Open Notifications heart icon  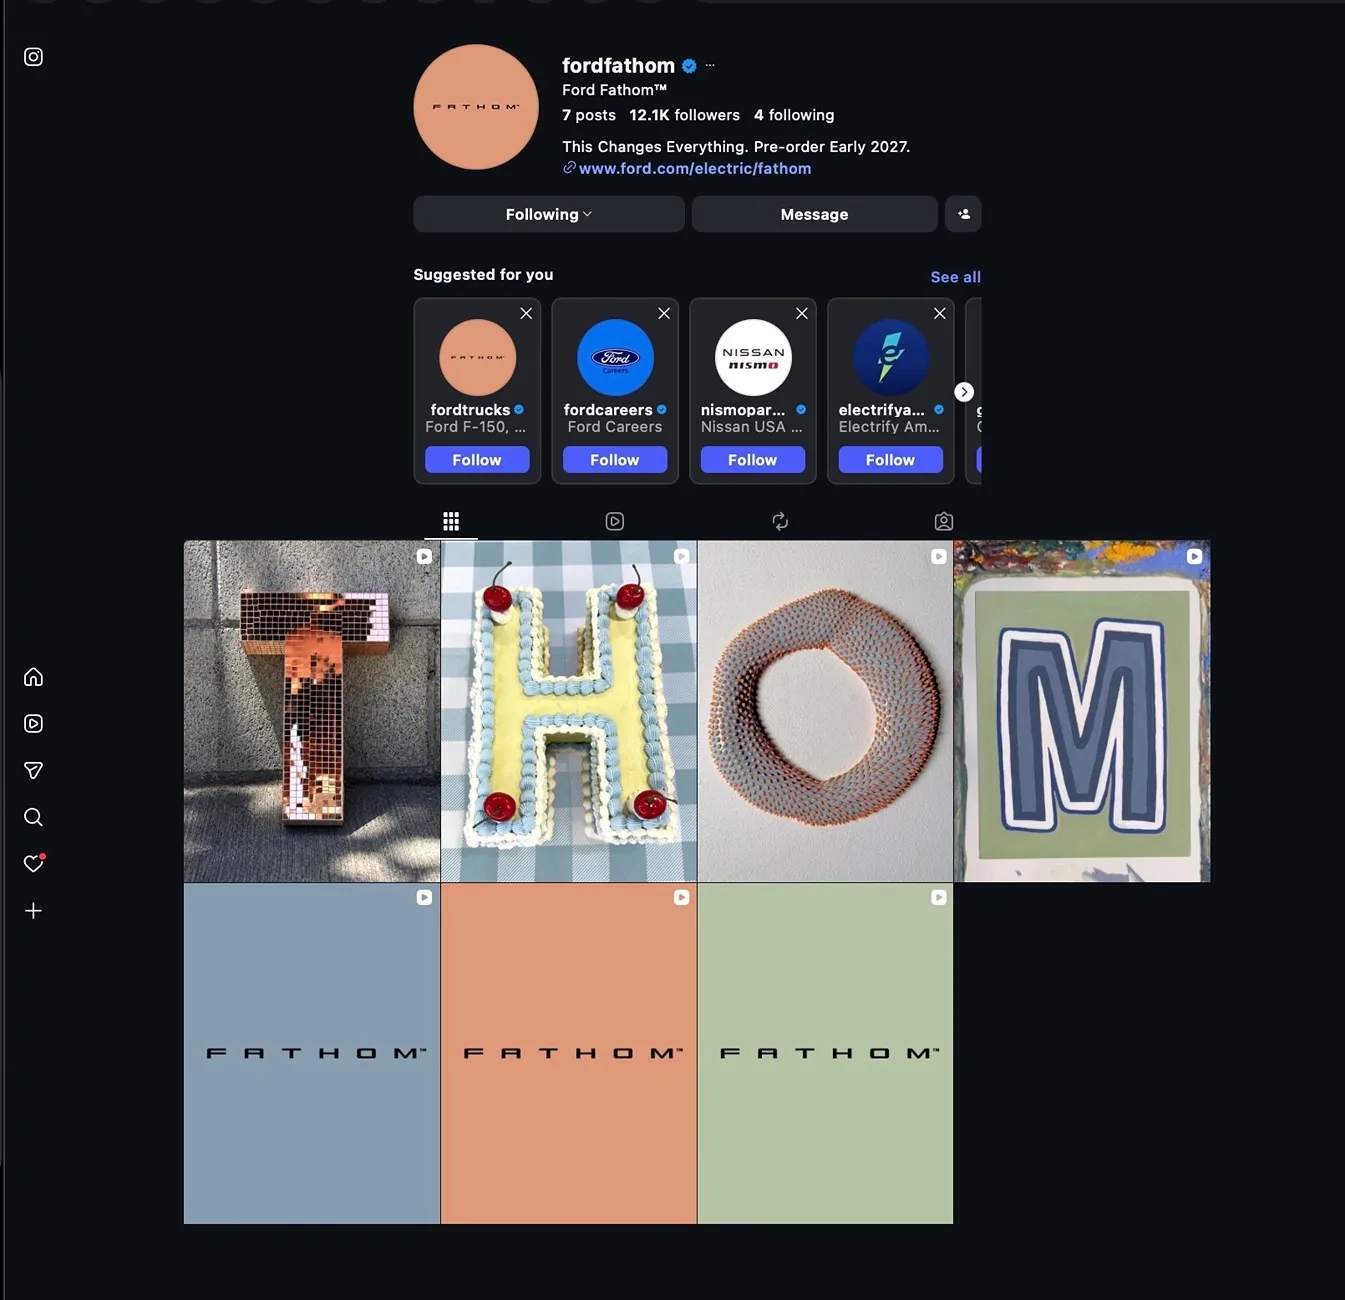pos(34,863)
